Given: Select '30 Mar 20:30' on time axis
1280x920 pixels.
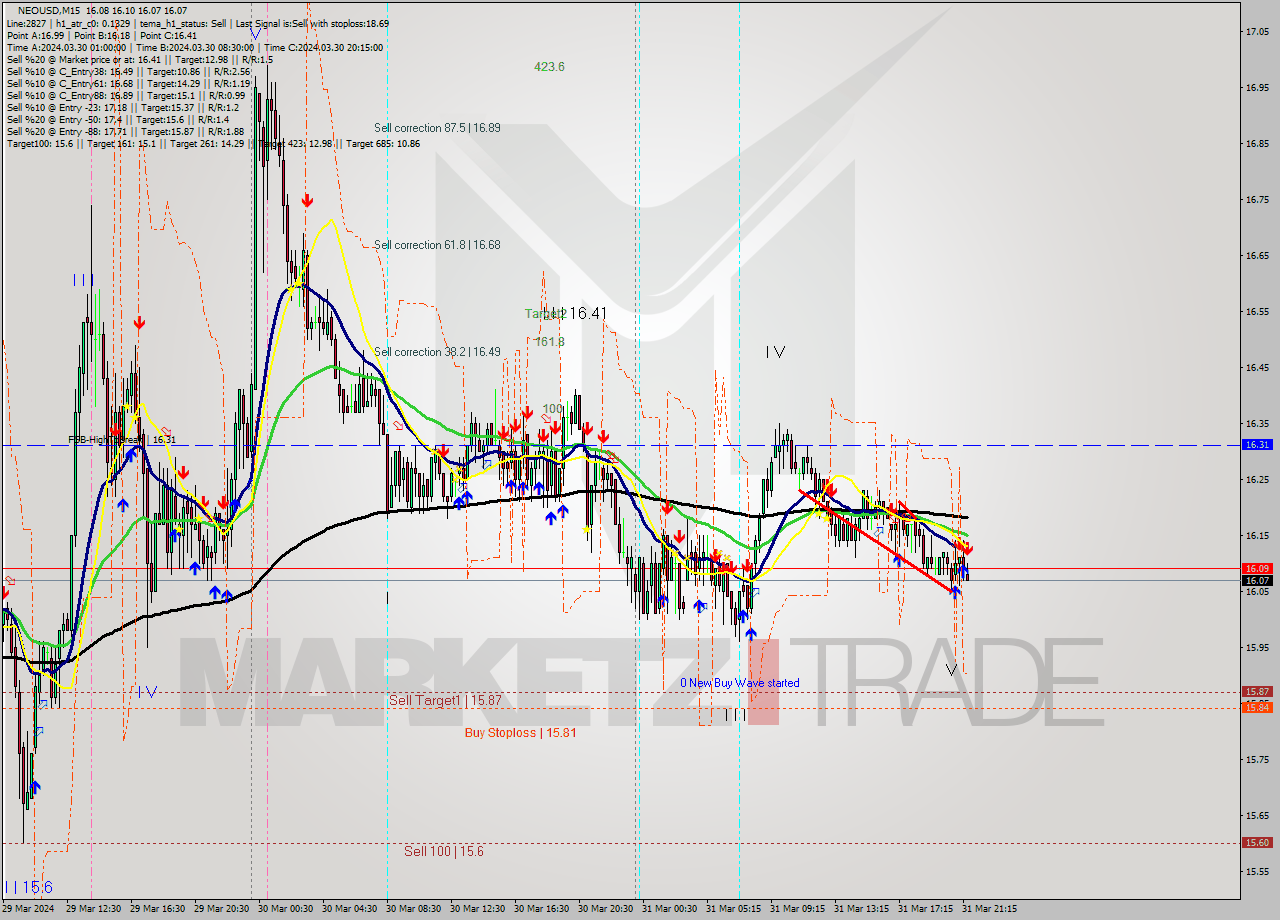Looking at the screenshot, I should [605, 909].
